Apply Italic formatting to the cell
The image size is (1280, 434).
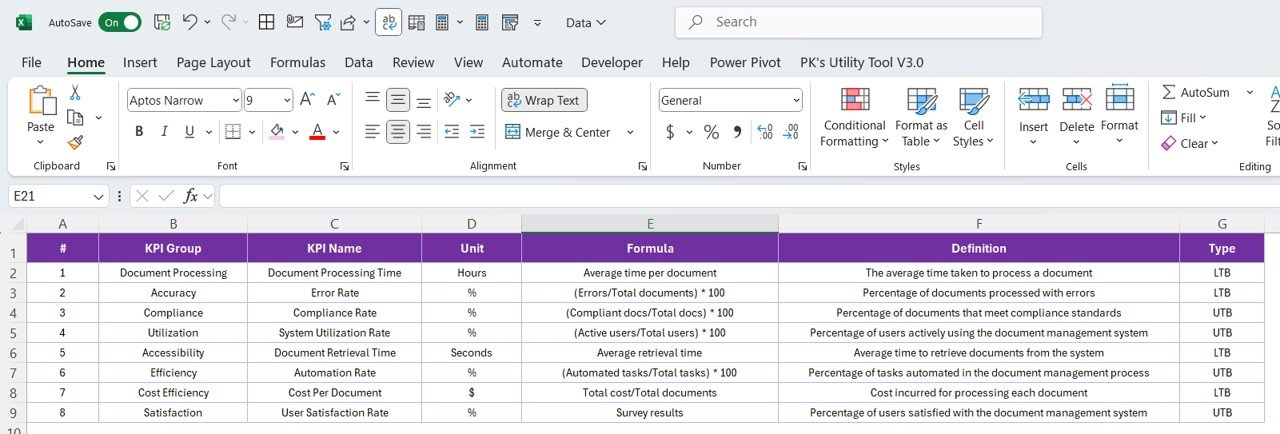point(164,132)
